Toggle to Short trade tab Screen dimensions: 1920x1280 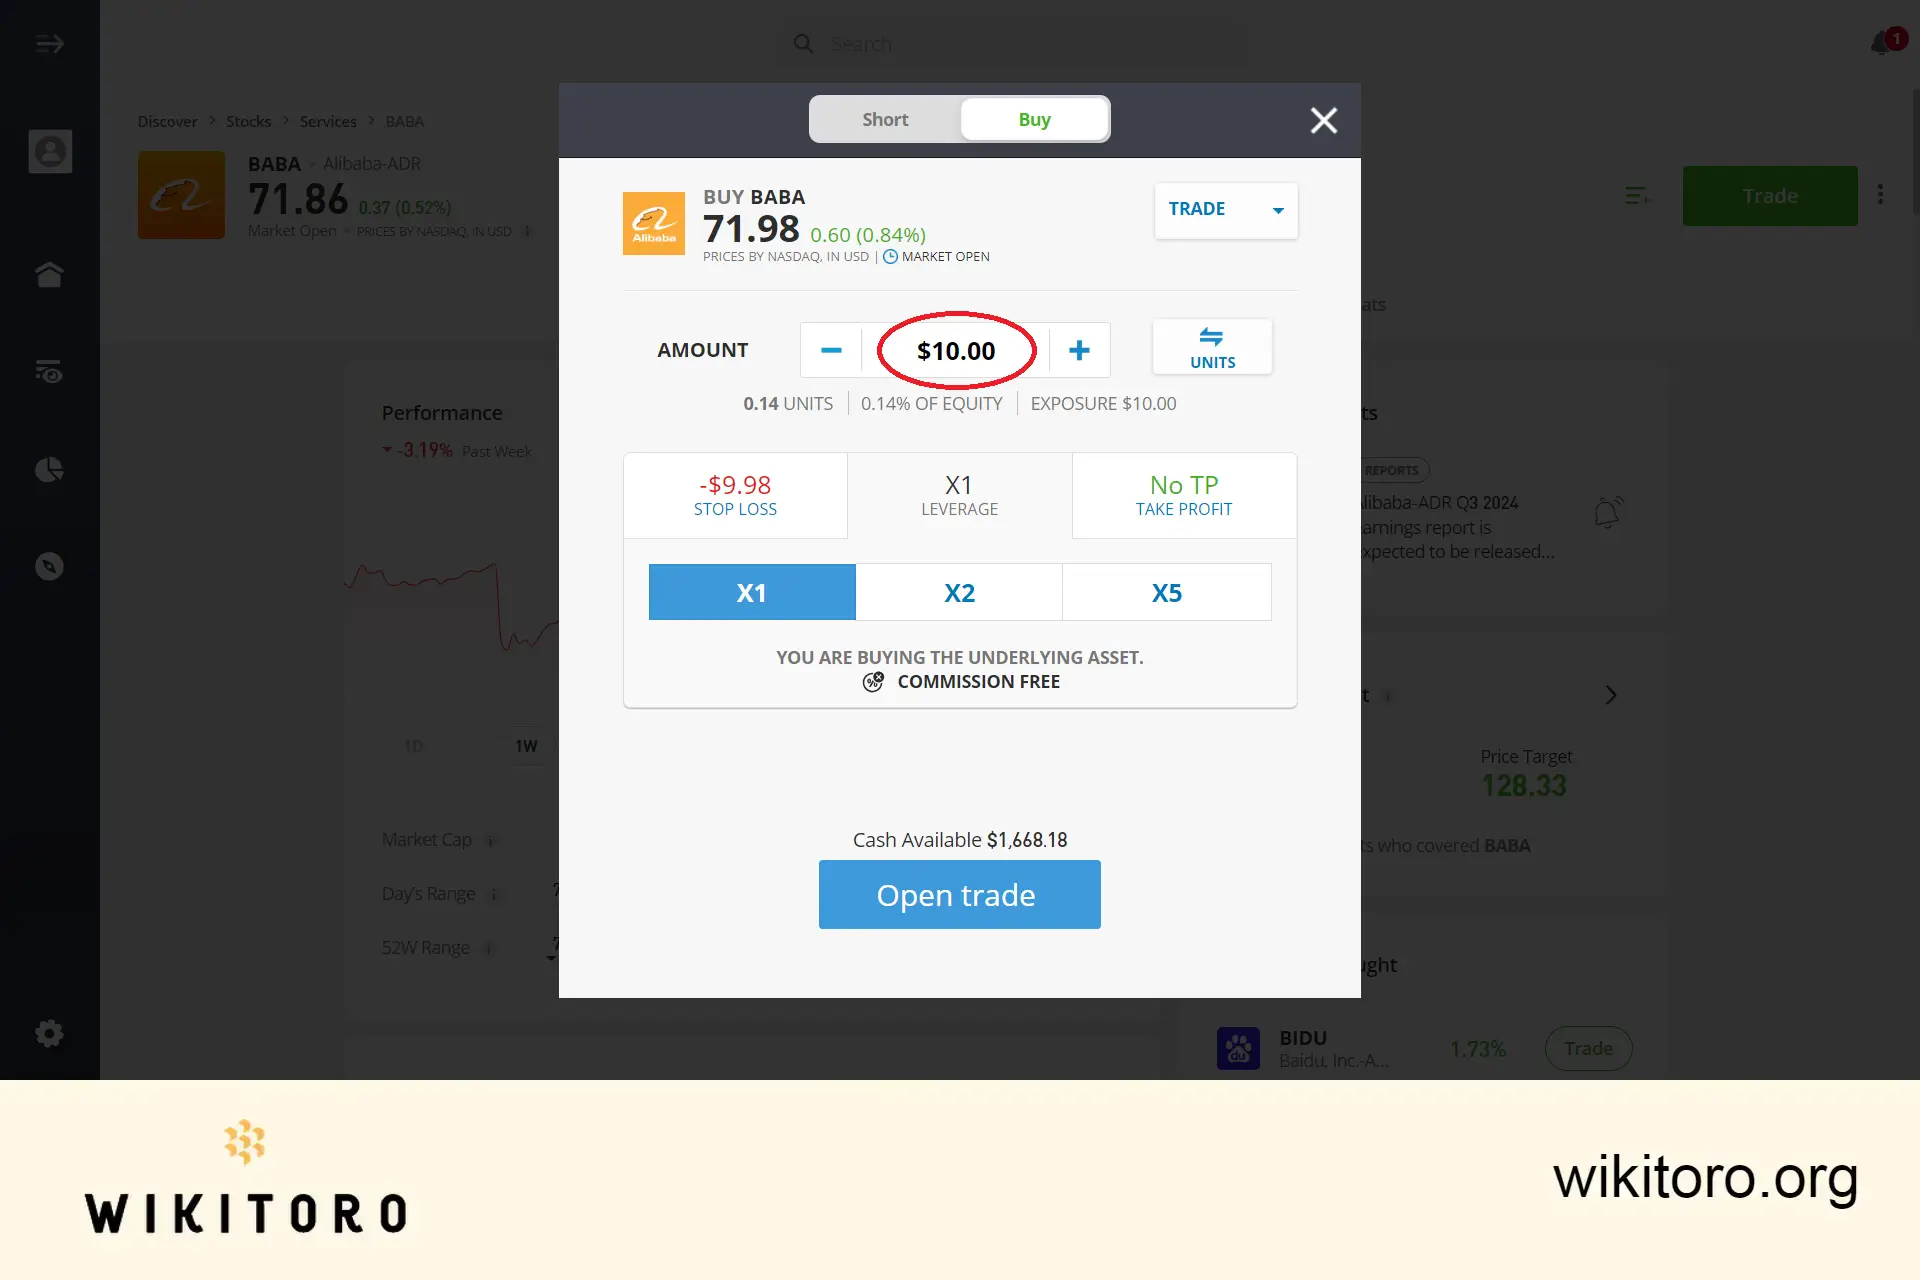pyautogui.click(x=883, y=119)
